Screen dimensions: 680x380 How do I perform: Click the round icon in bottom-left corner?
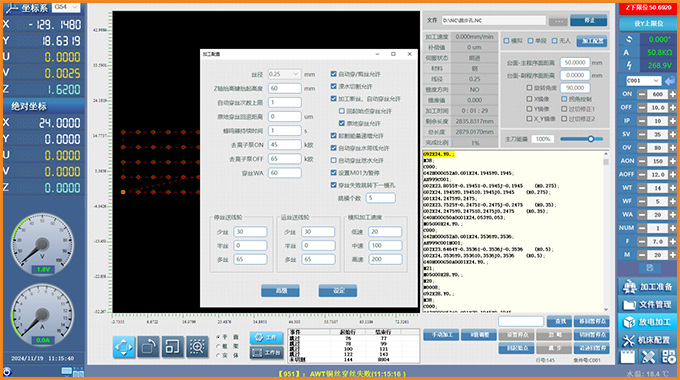click(7, 372)
